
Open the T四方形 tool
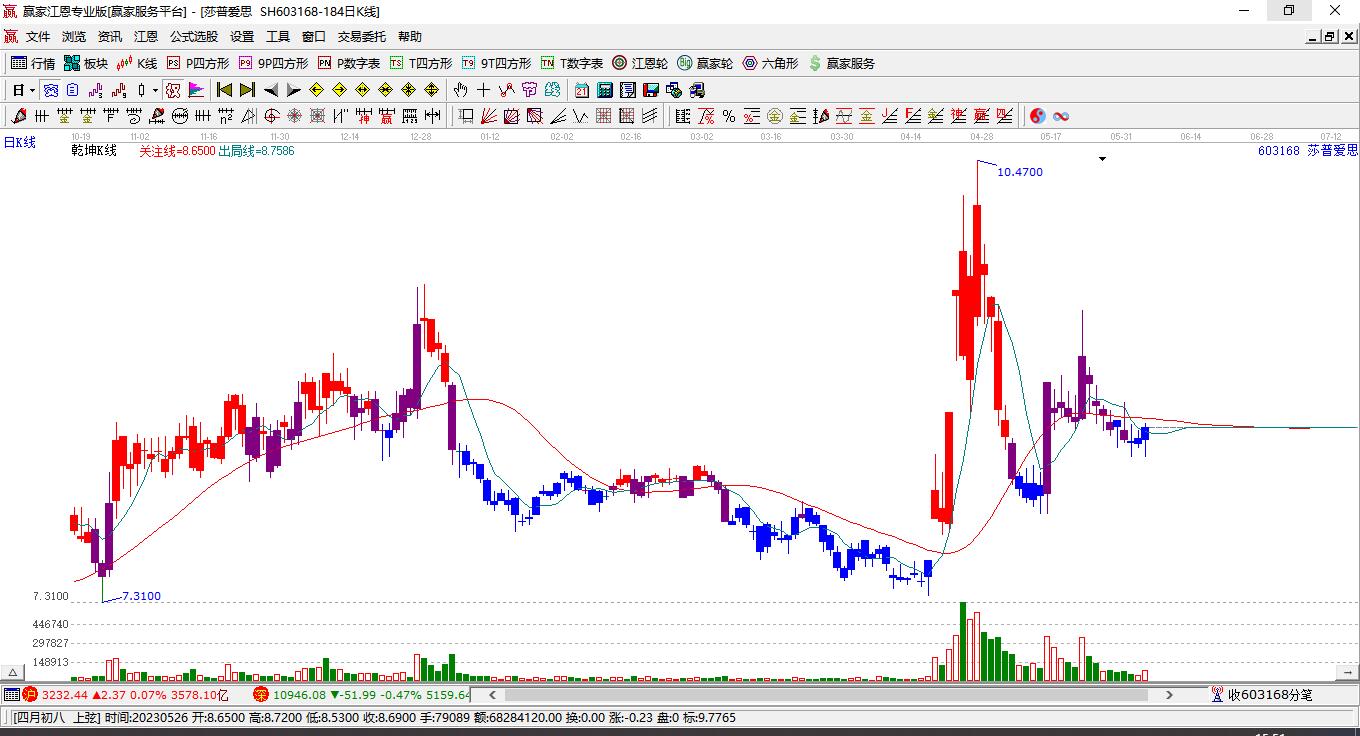(x=421, y=63)
